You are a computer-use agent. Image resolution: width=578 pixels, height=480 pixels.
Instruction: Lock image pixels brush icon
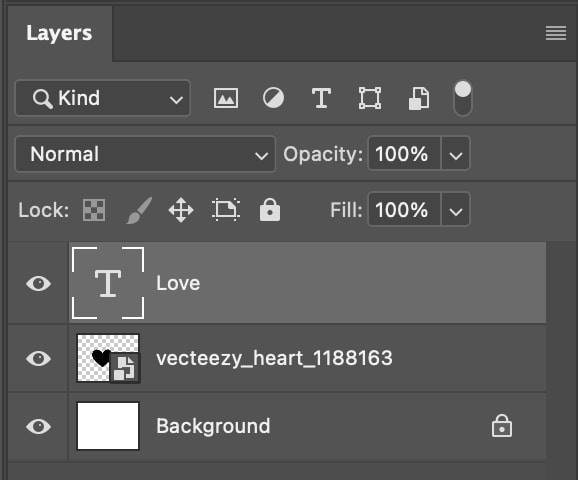pos(139,210)
